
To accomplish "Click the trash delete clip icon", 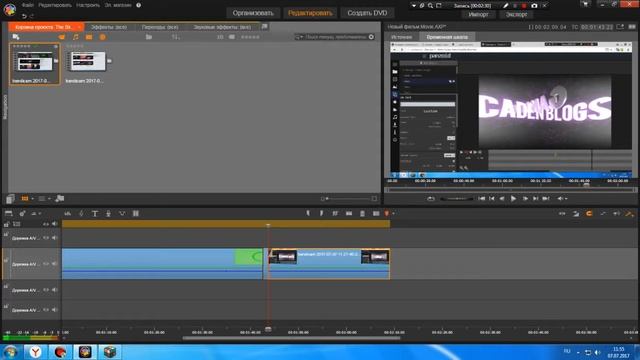I will [362, 213].
